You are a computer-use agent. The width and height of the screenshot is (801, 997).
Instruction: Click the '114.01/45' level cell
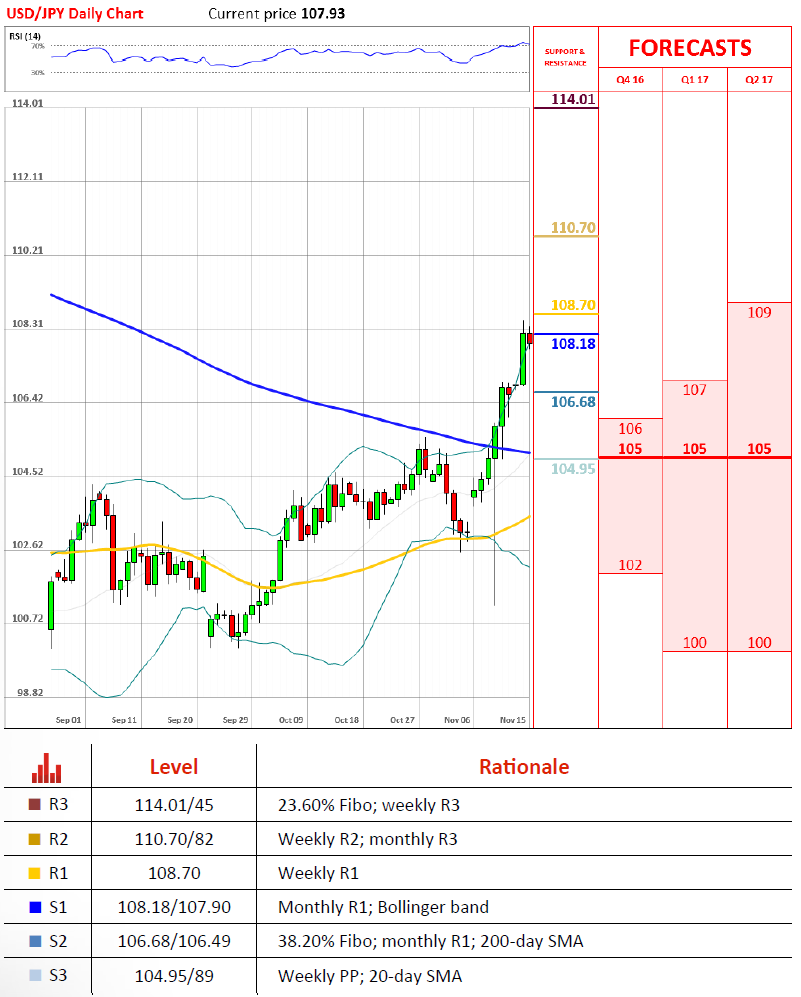pos(174,805)
